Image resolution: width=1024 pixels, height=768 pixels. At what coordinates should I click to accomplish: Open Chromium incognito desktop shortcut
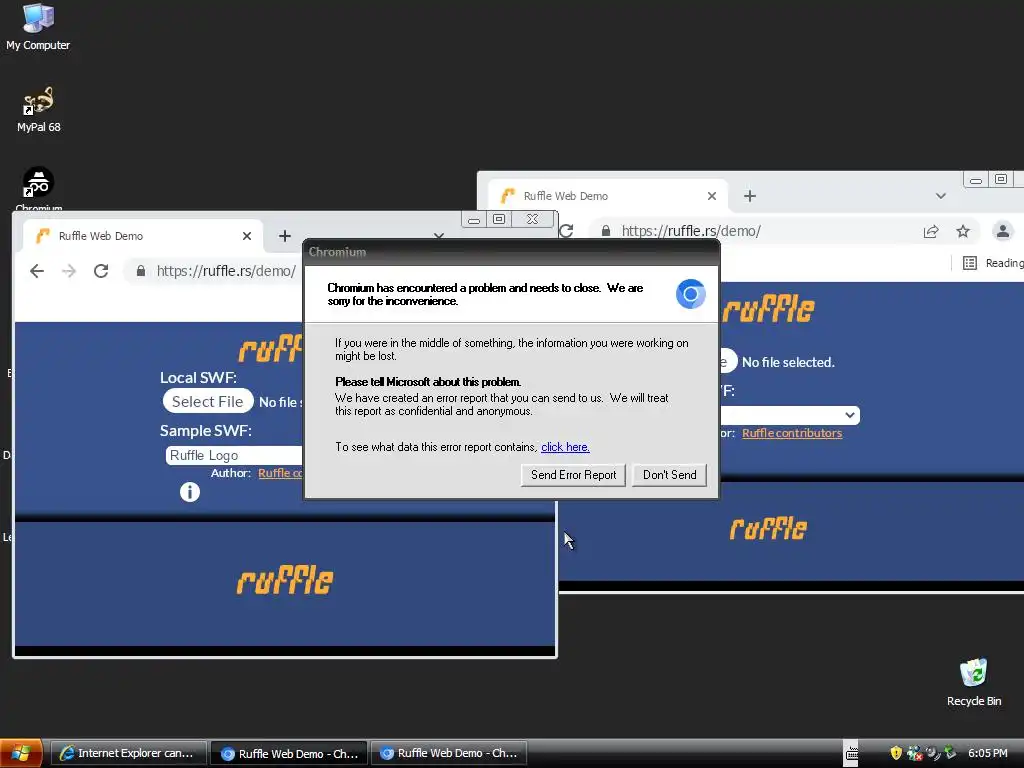click(x=38, y=188)
